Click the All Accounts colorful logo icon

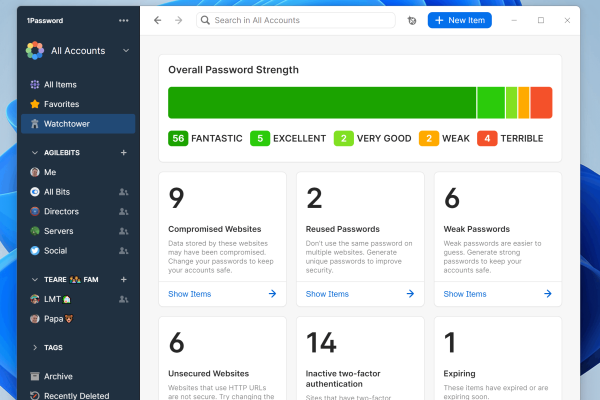click(35, 51)
